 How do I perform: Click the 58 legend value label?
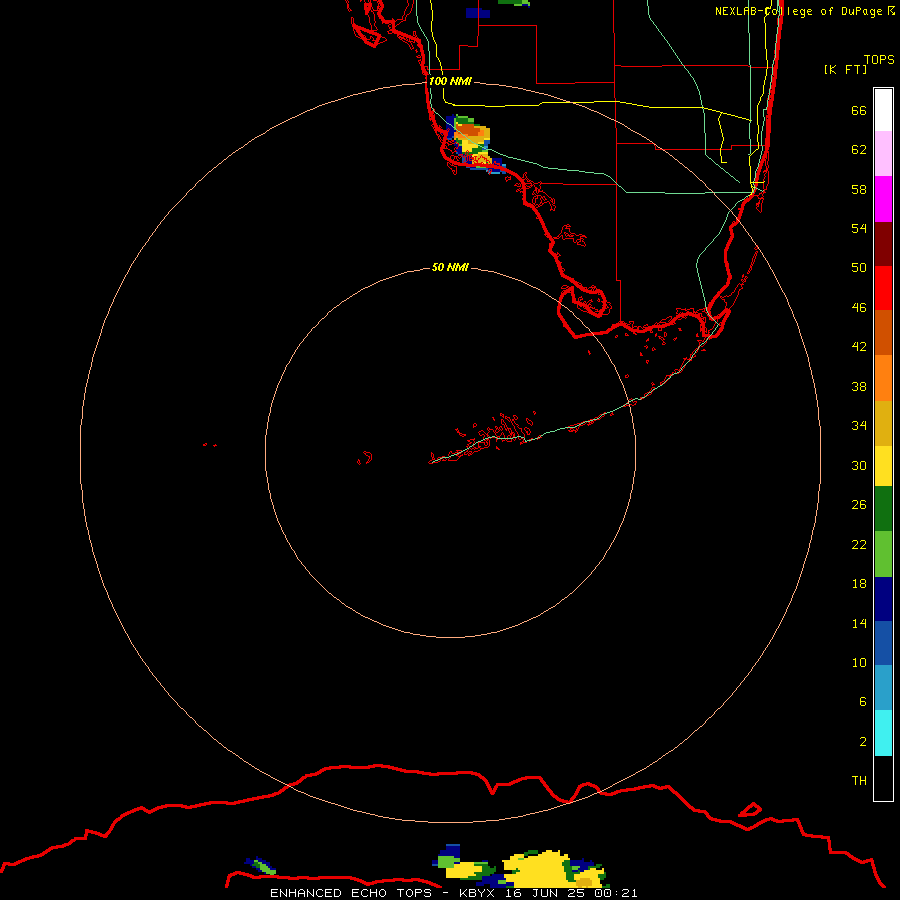859,189
